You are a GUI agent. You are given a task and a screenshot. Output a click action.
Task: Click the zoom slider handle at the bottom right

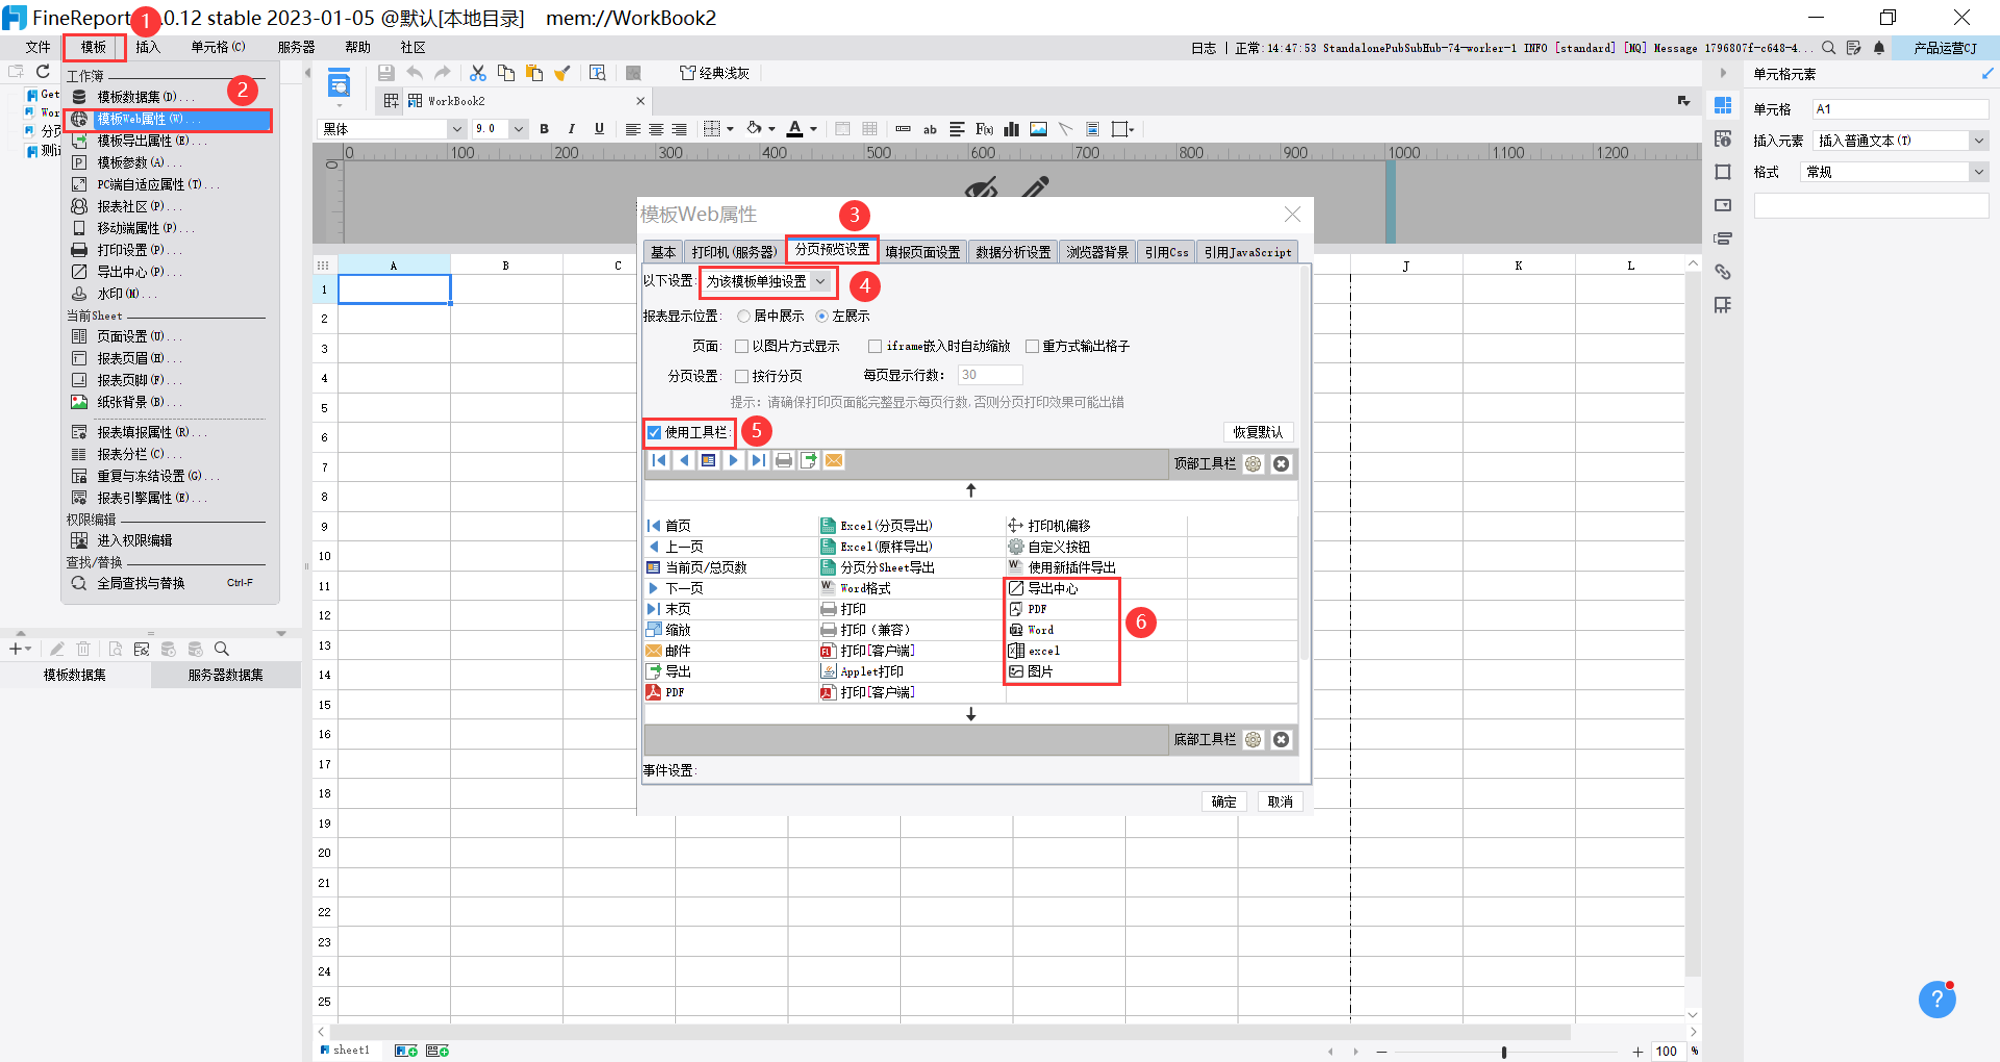coord(1504,1051)
